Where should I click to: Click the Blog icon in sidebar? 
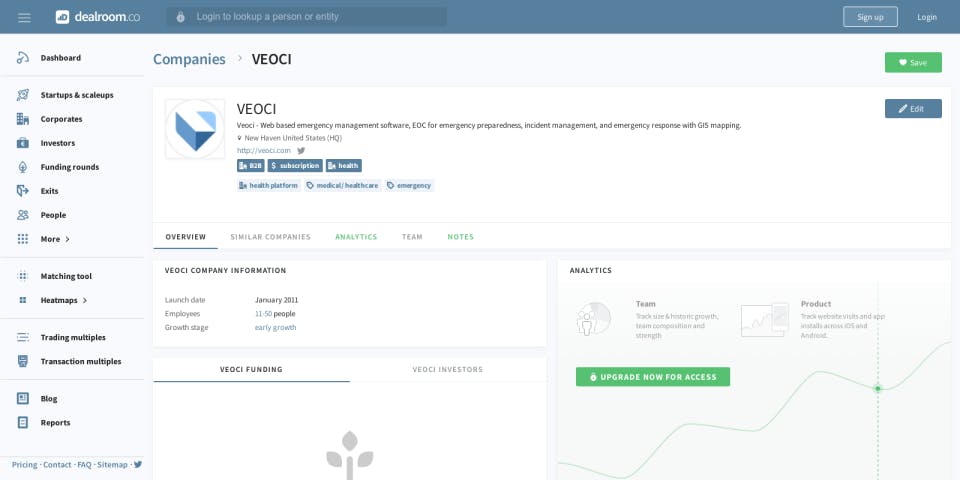click(23, 399)
